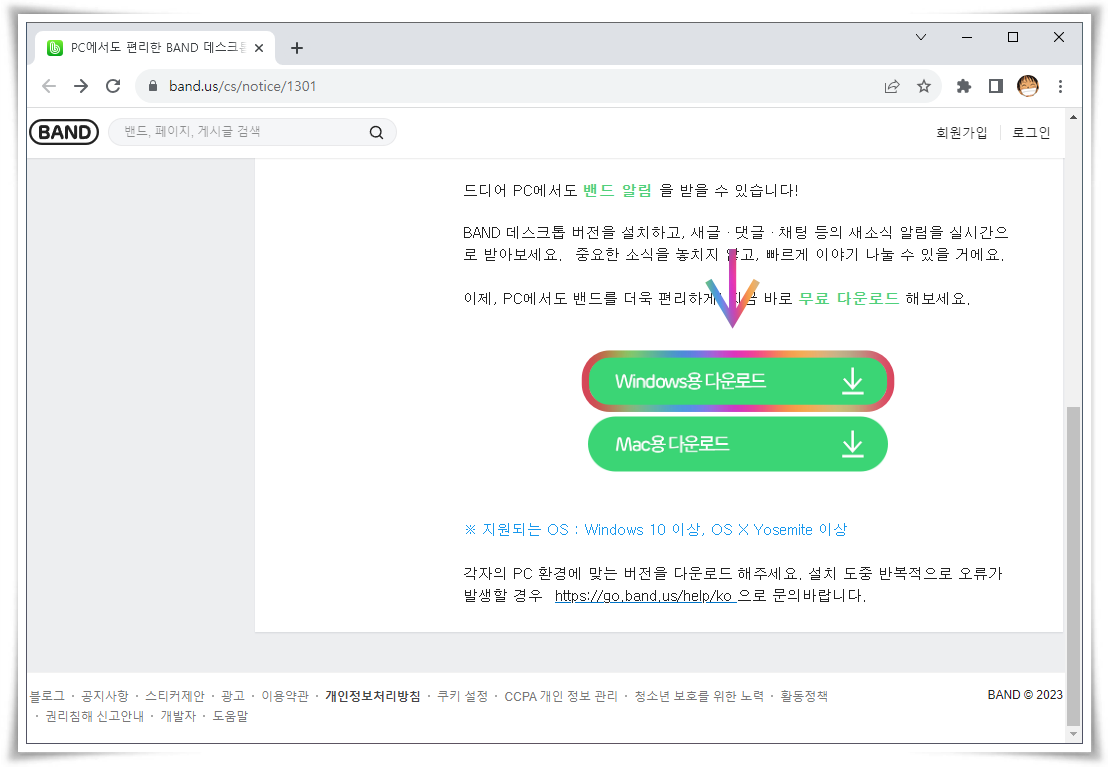Open 이용약관 footer link

pyautogui.click(x=285, y=696)
